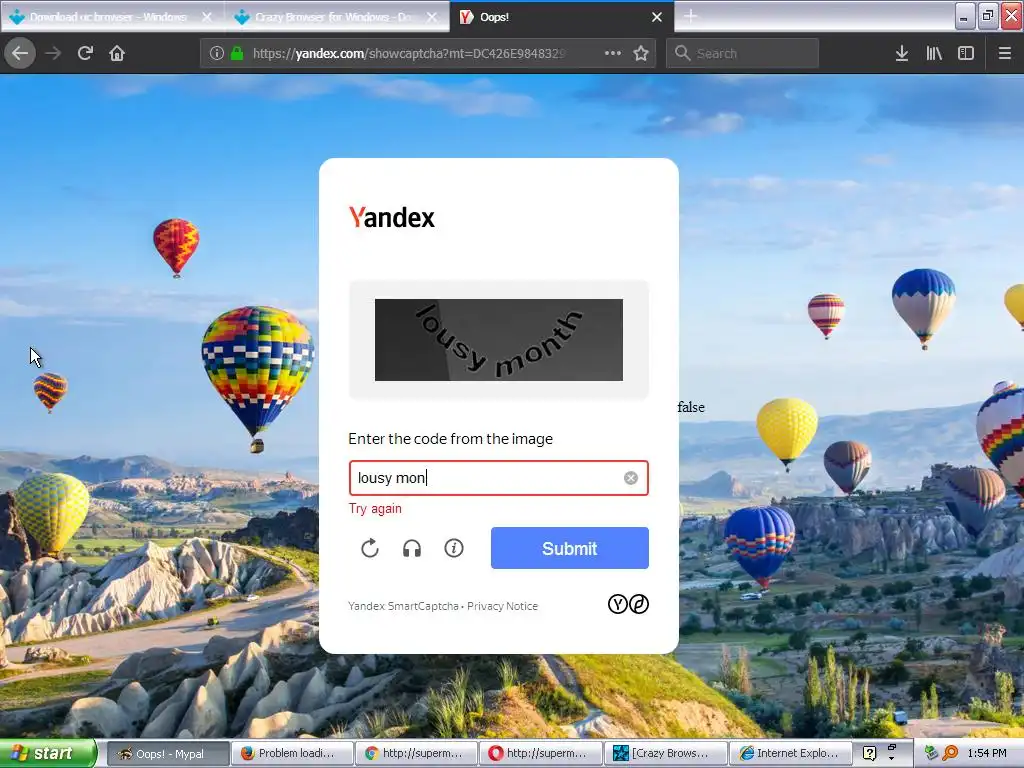Click the Try again error text

(375, 509)
